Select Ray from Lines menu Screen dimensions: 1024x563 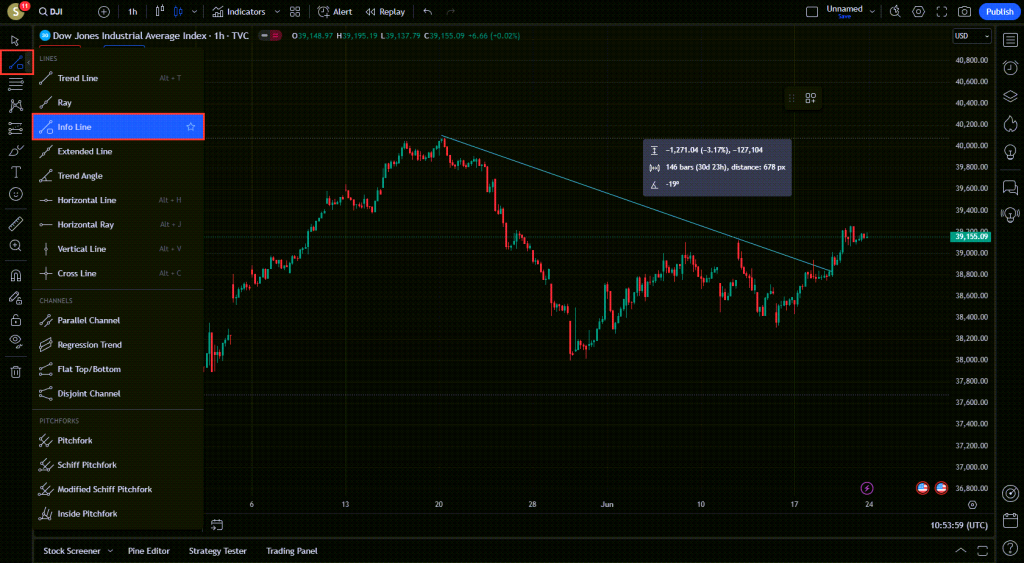click(118, 103)
